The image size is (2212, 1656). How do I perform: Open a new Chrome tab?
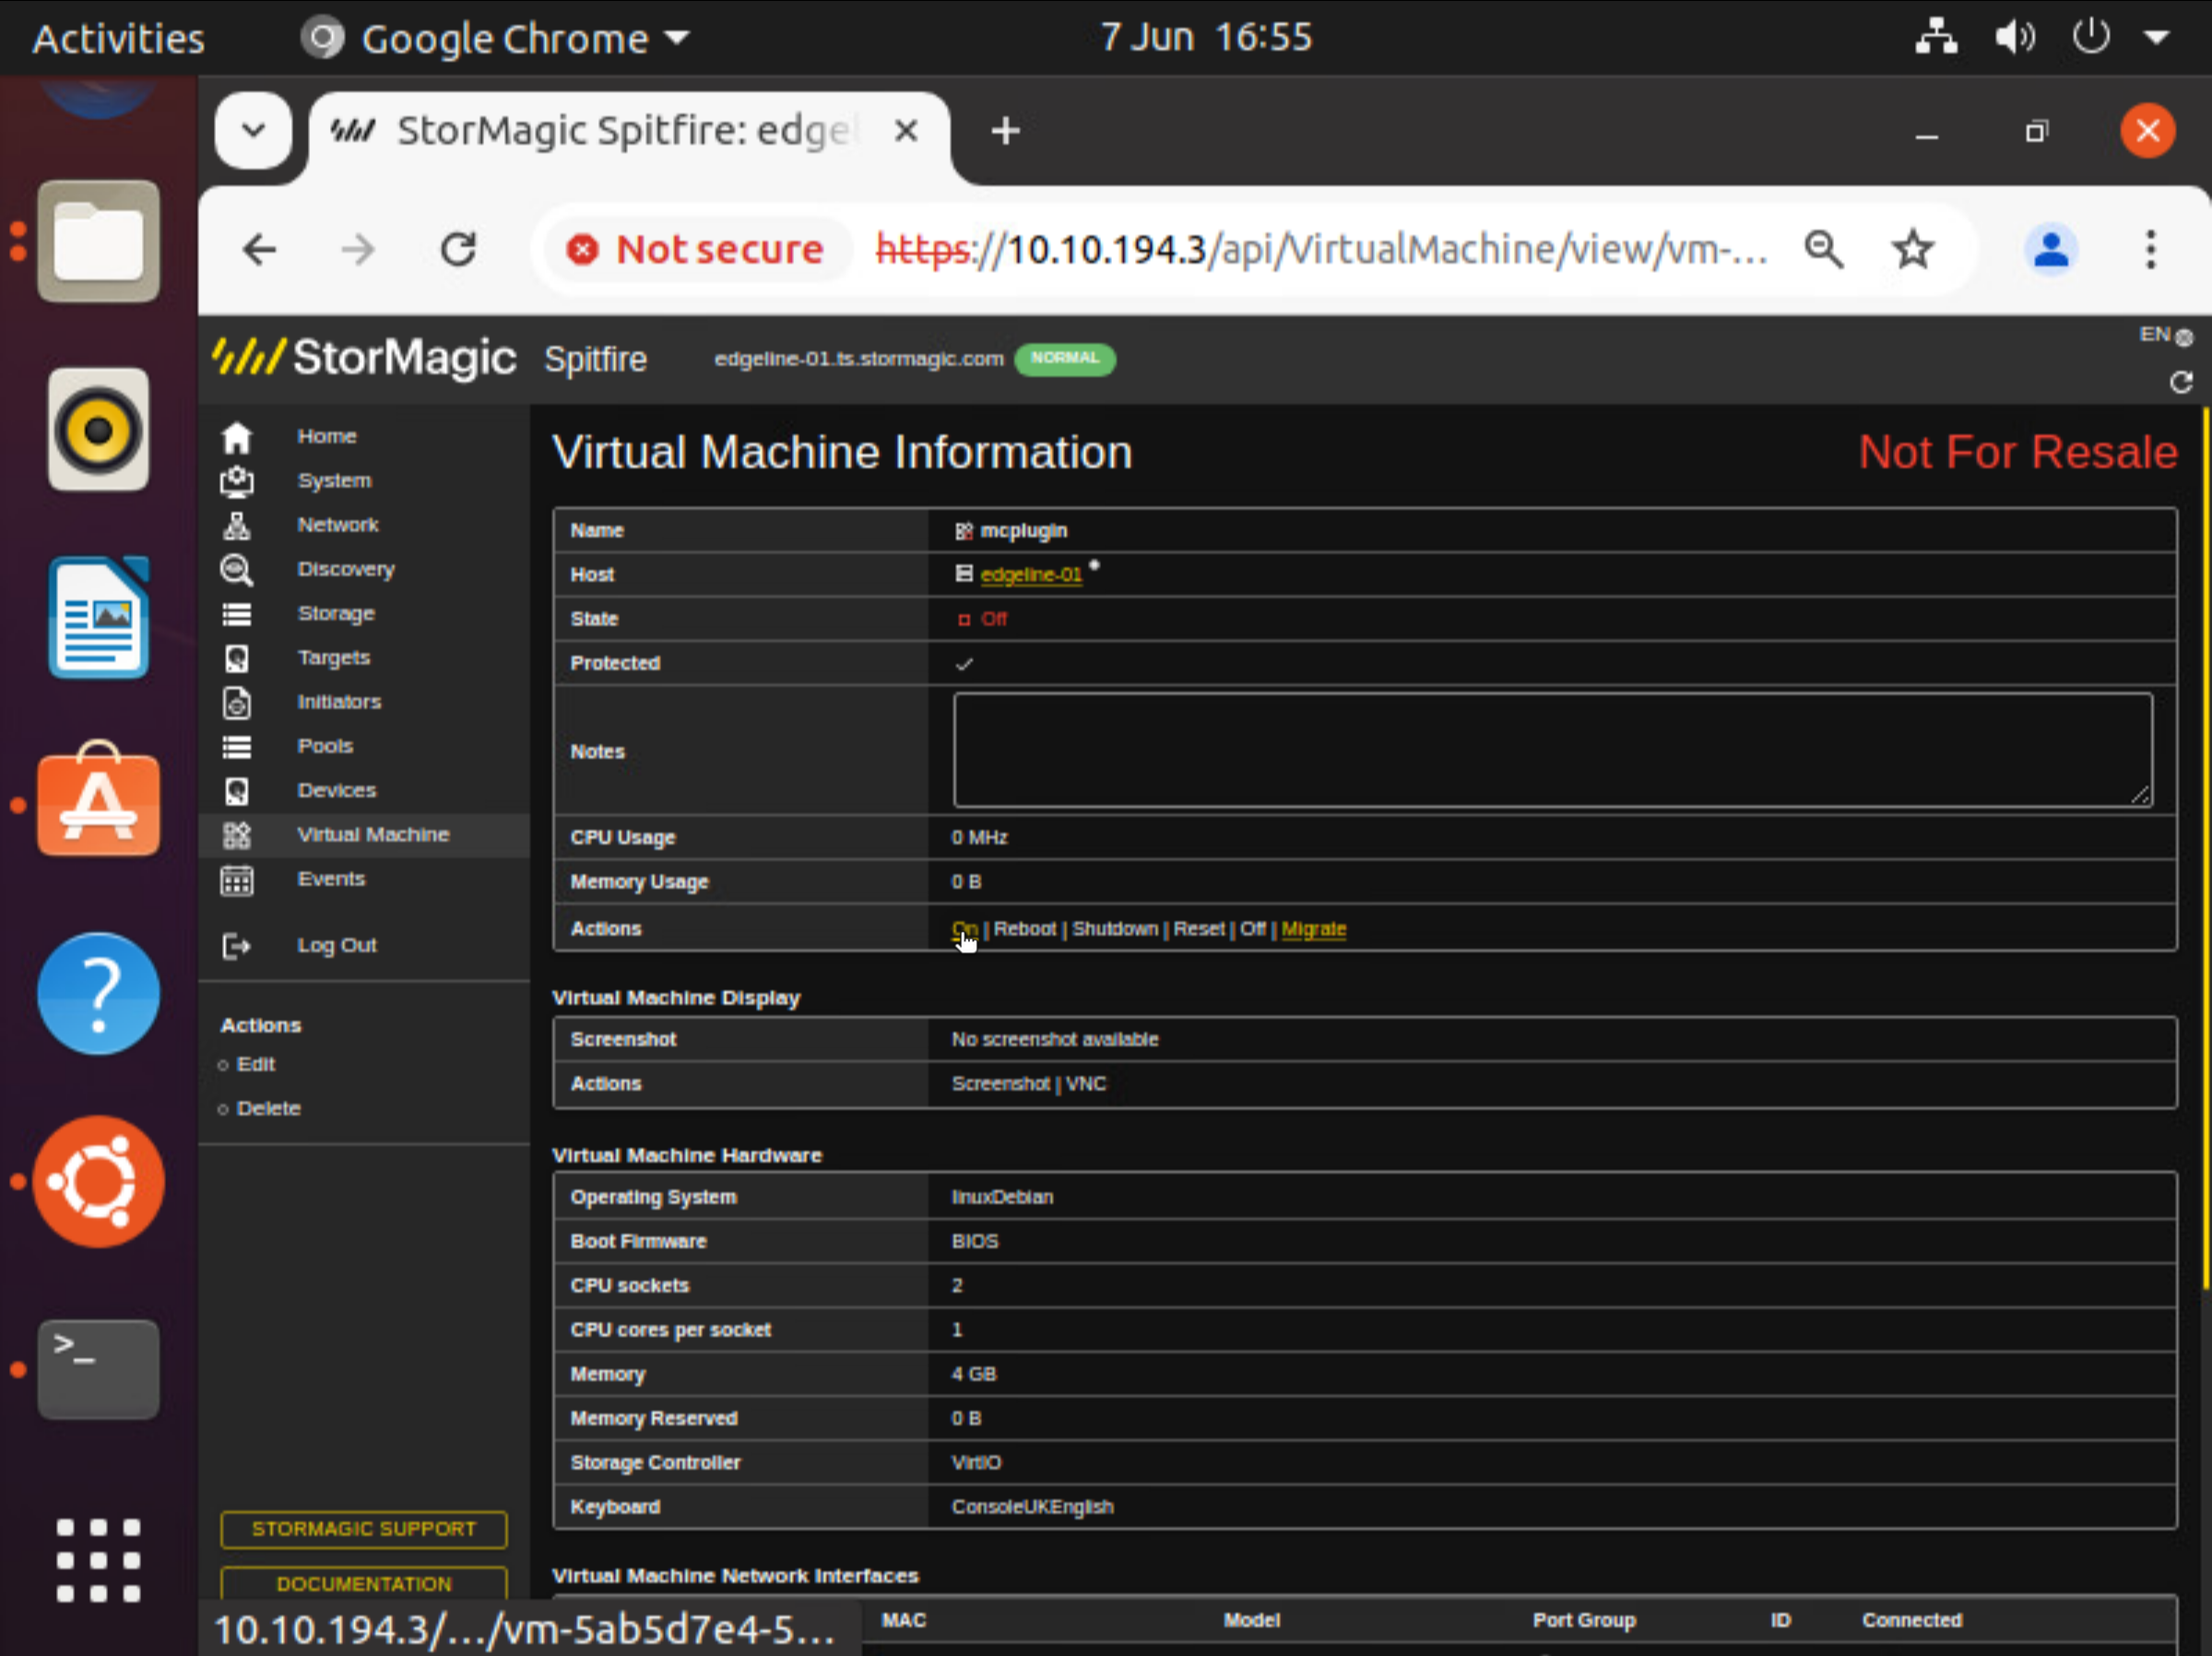1005,131
